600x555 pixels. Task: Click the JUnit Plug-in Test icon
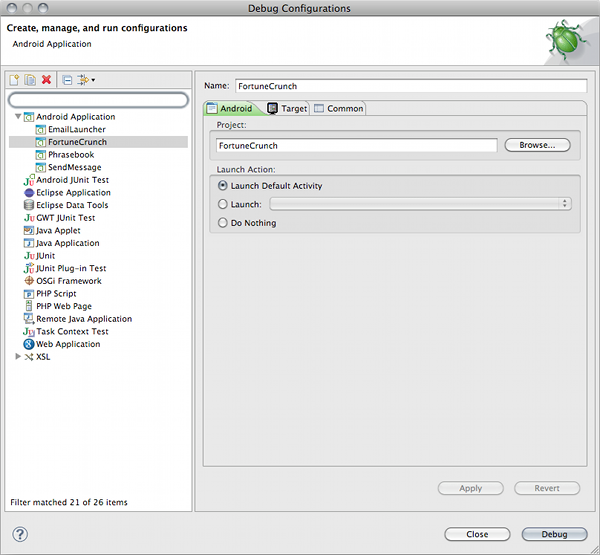(x=29, y=268)
